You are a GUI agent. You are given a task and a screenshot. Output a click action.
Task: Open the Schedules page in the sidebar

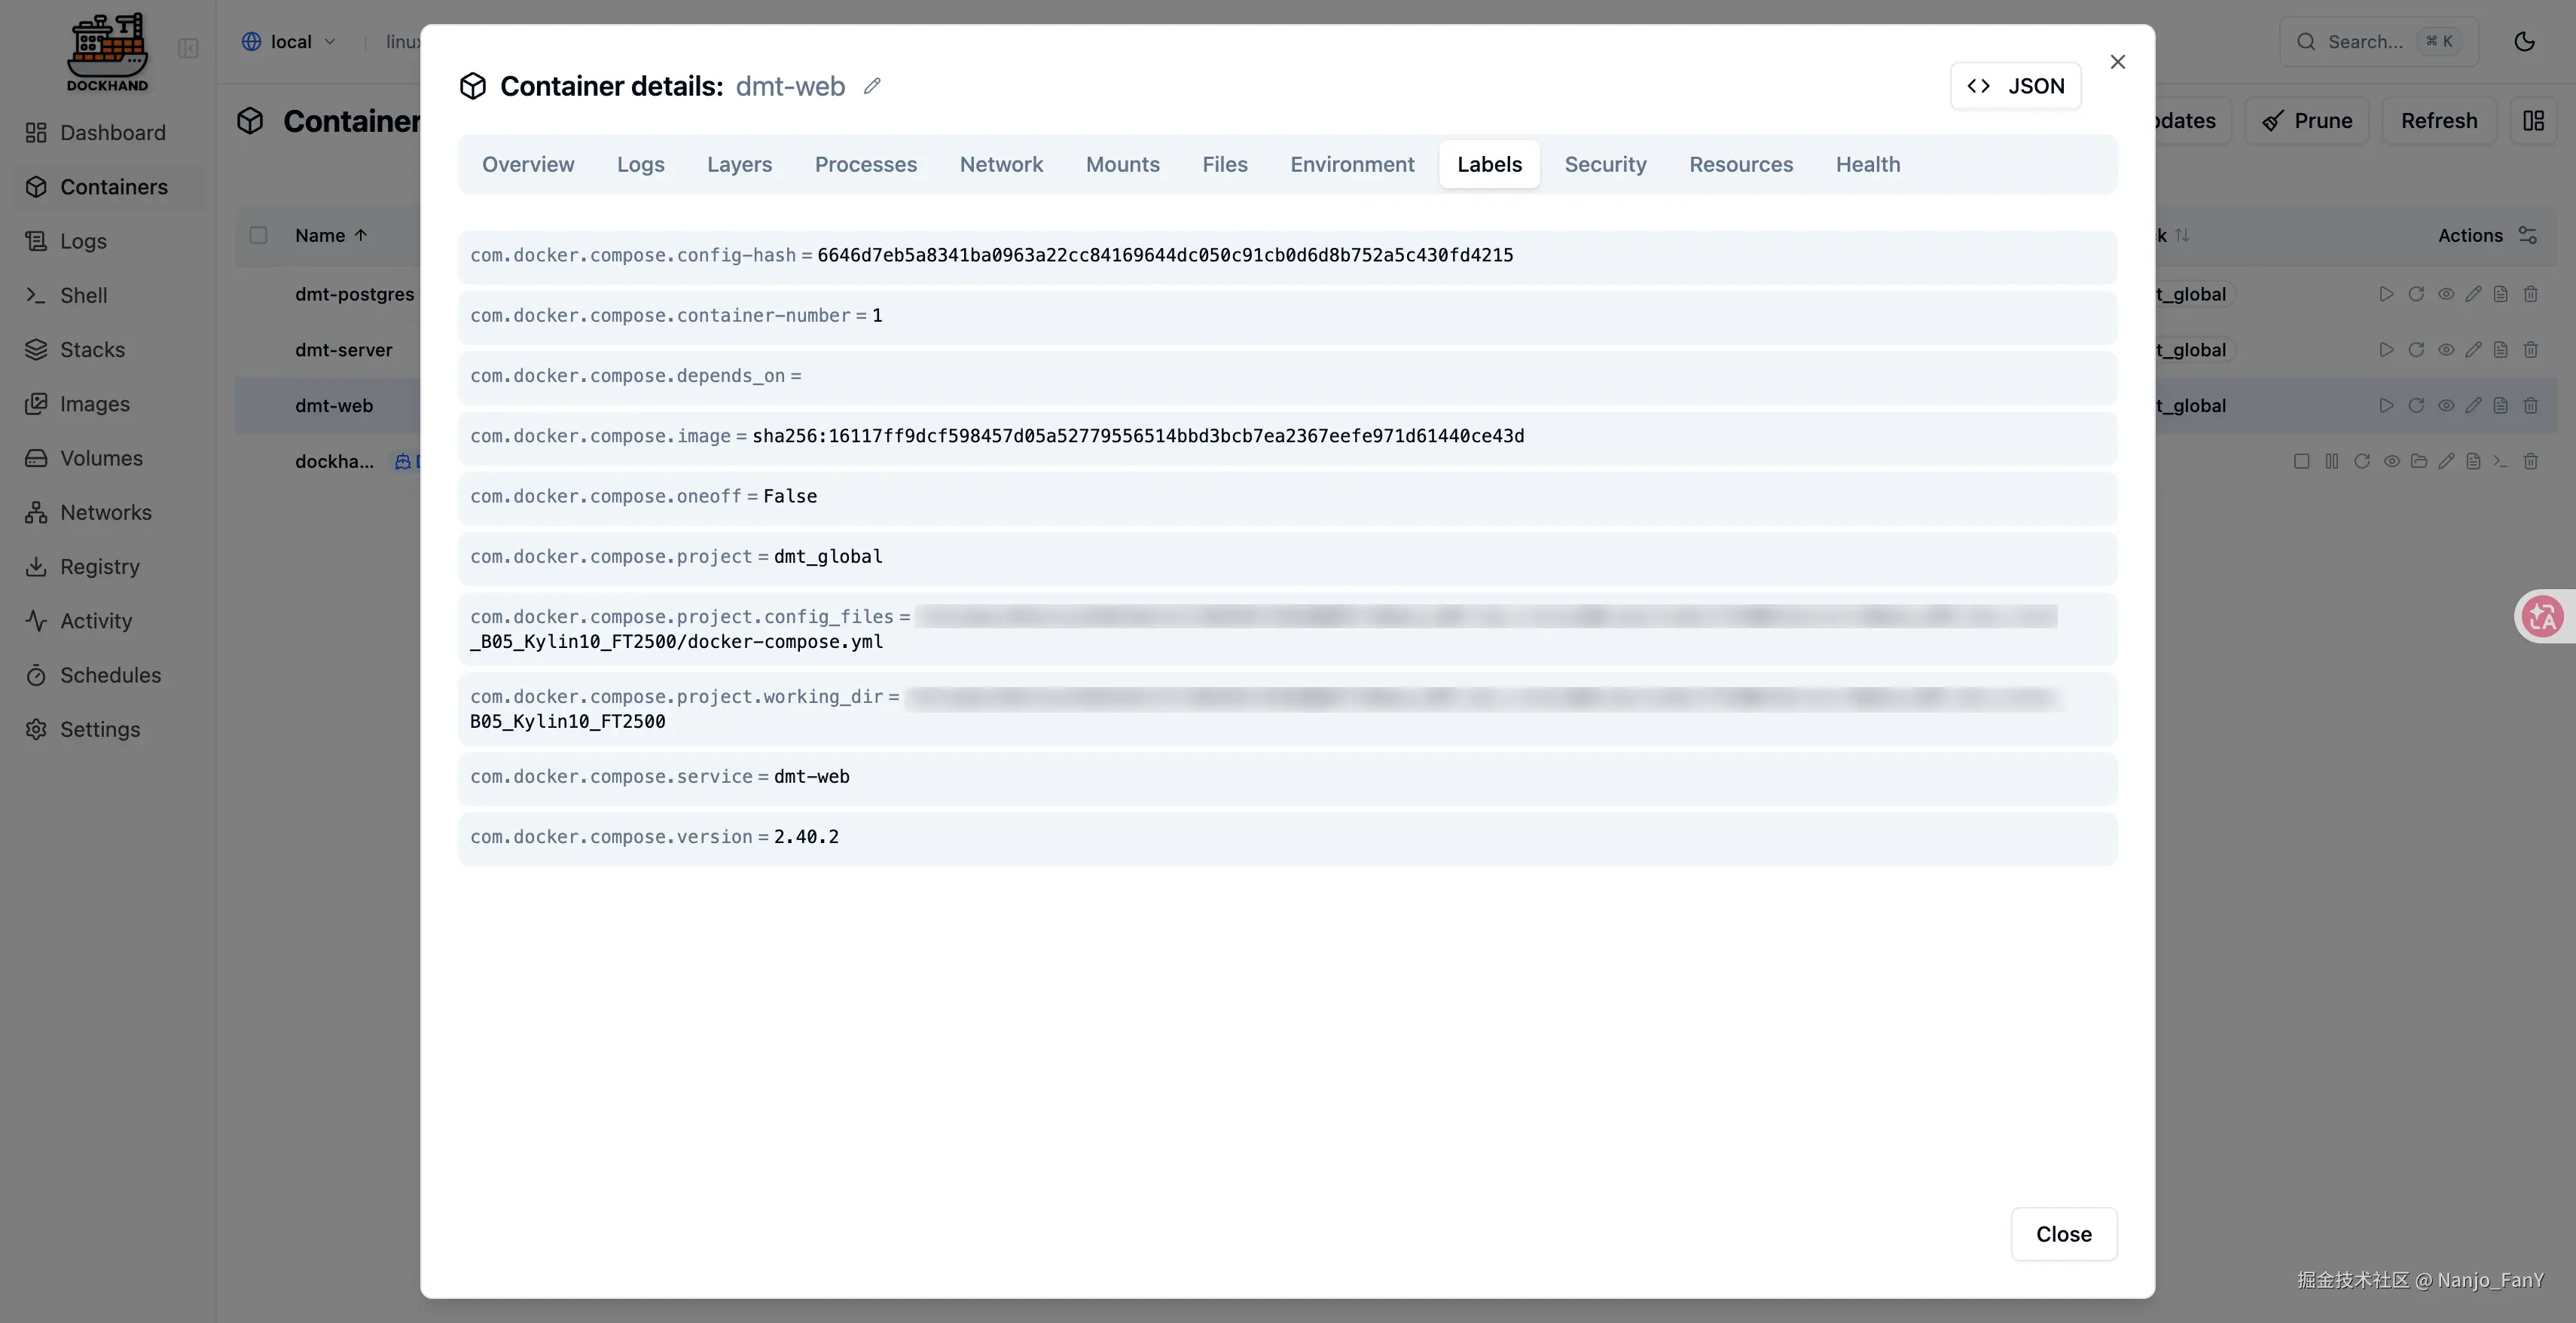(110, 675)
